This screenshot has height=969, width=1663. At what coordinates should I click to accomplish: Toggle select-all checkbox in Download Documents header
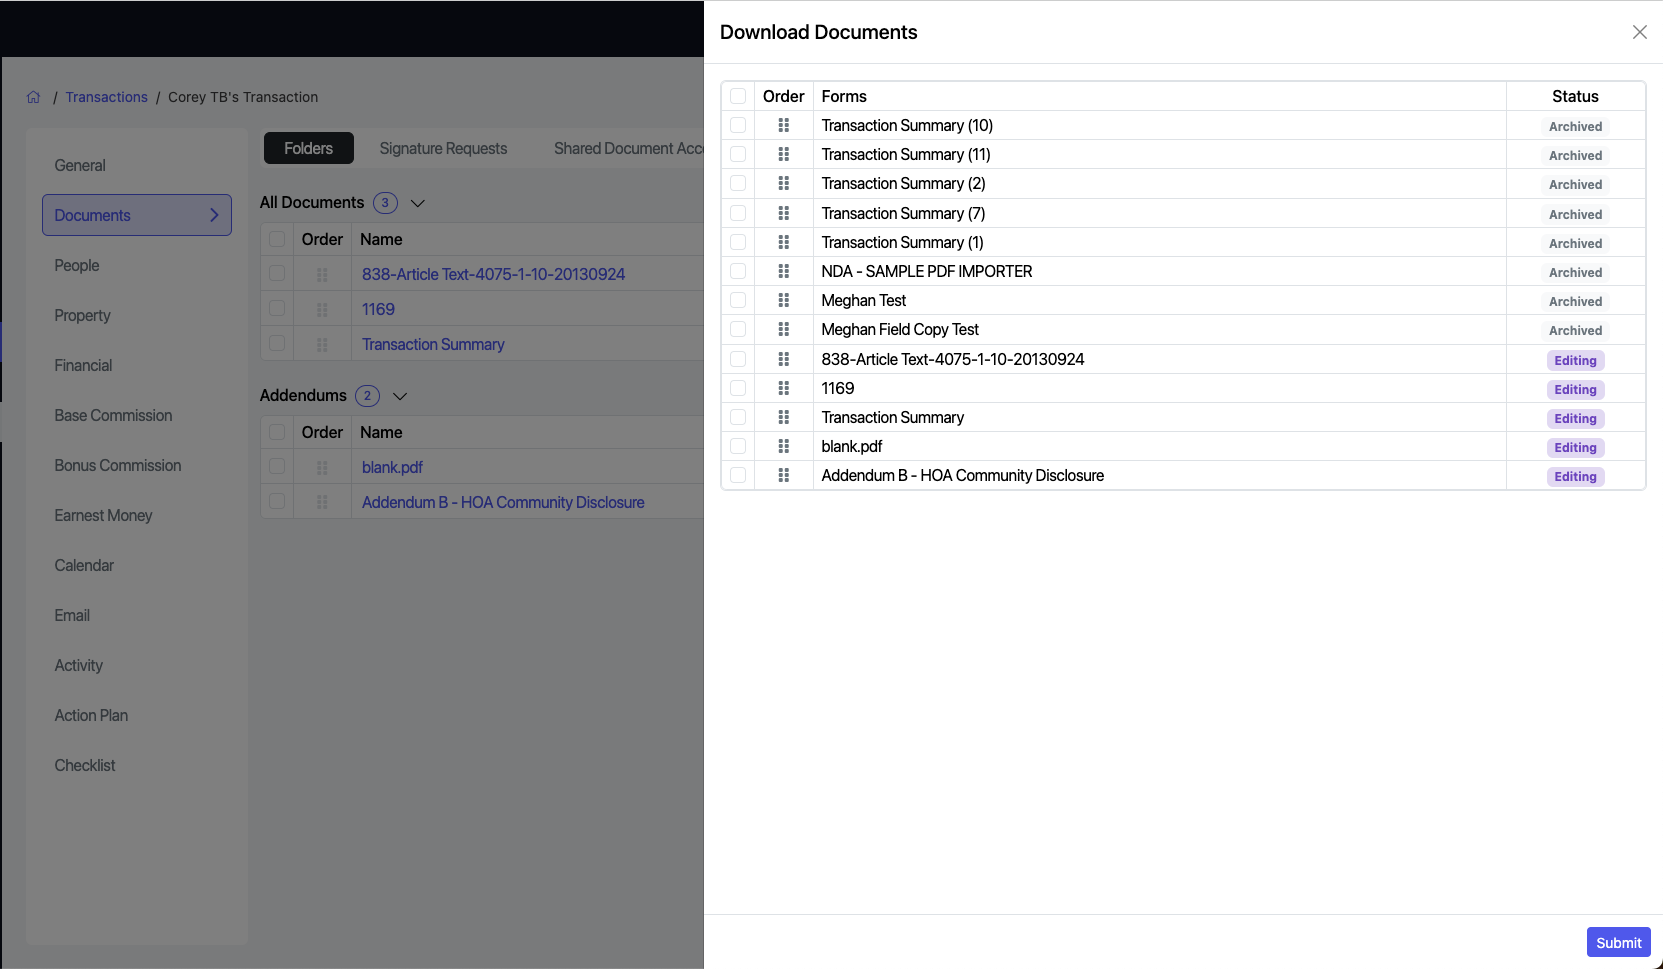[x=738, y=96]
